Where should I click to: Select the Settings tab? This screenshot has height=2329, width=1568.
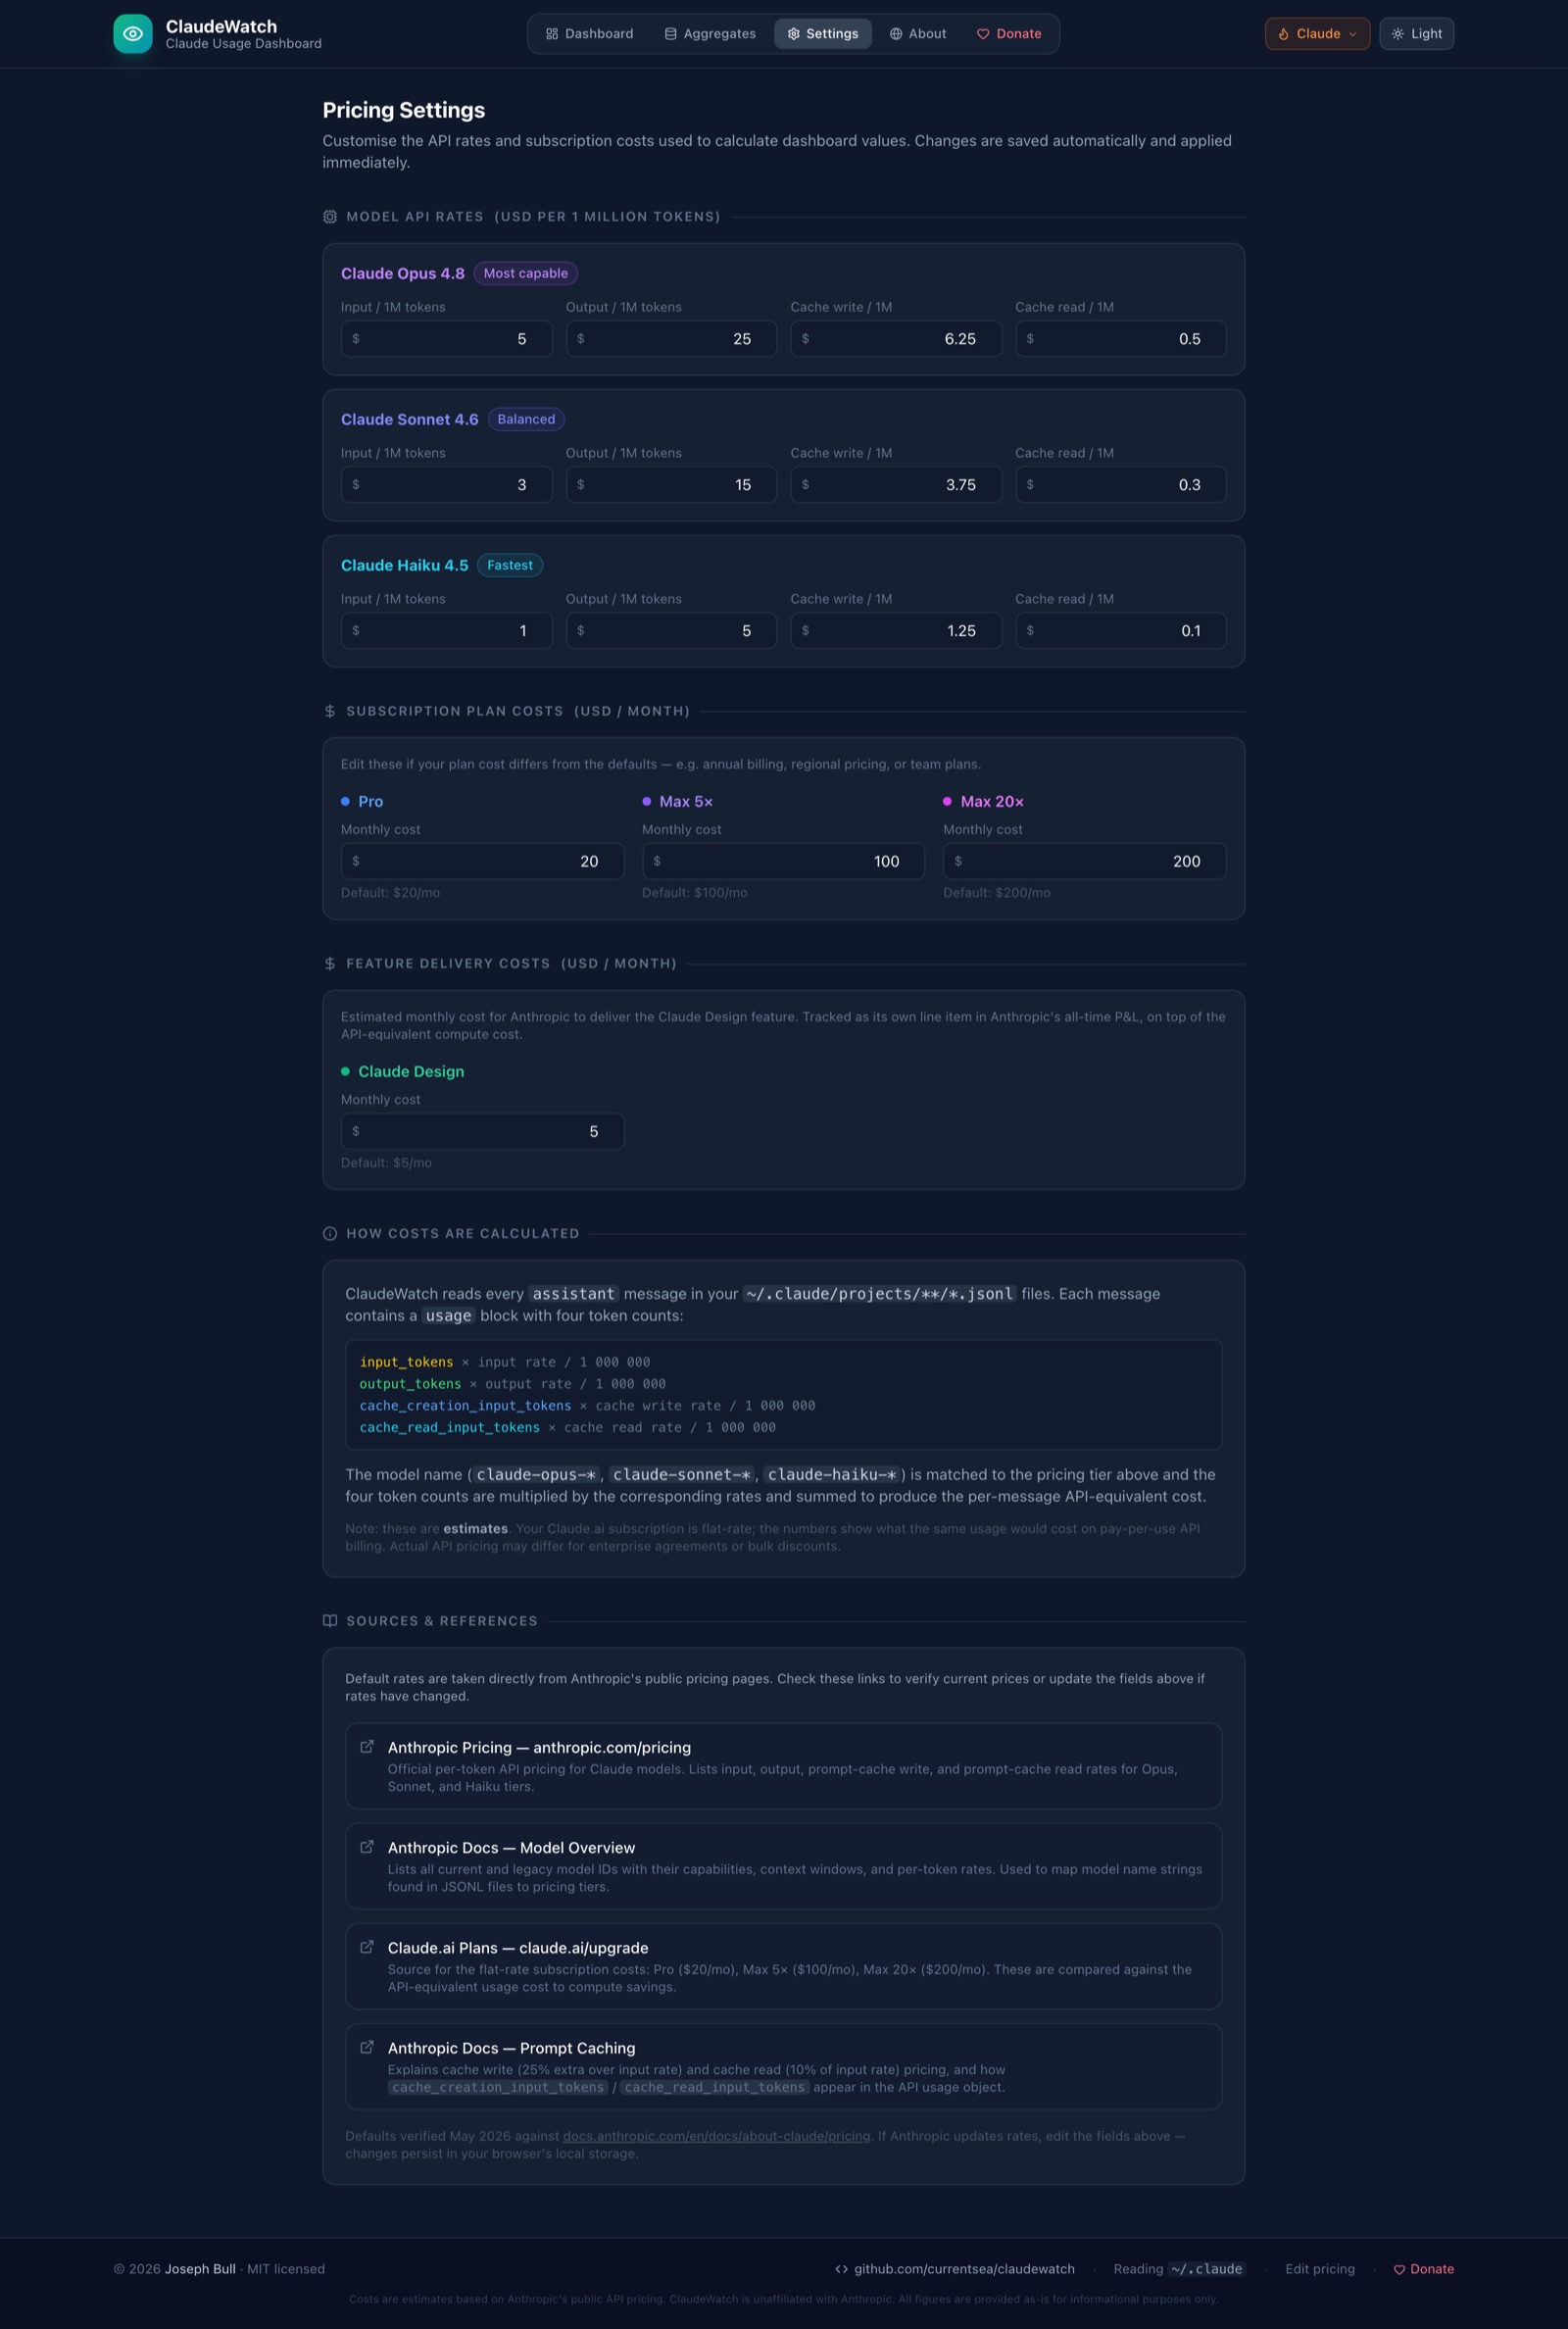[x=822, y=34]
